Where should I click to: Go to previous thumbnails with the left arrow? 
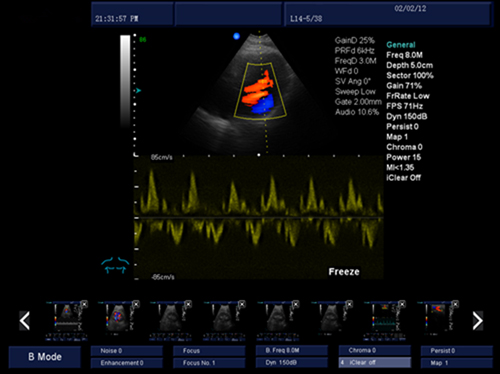(25, 321)
